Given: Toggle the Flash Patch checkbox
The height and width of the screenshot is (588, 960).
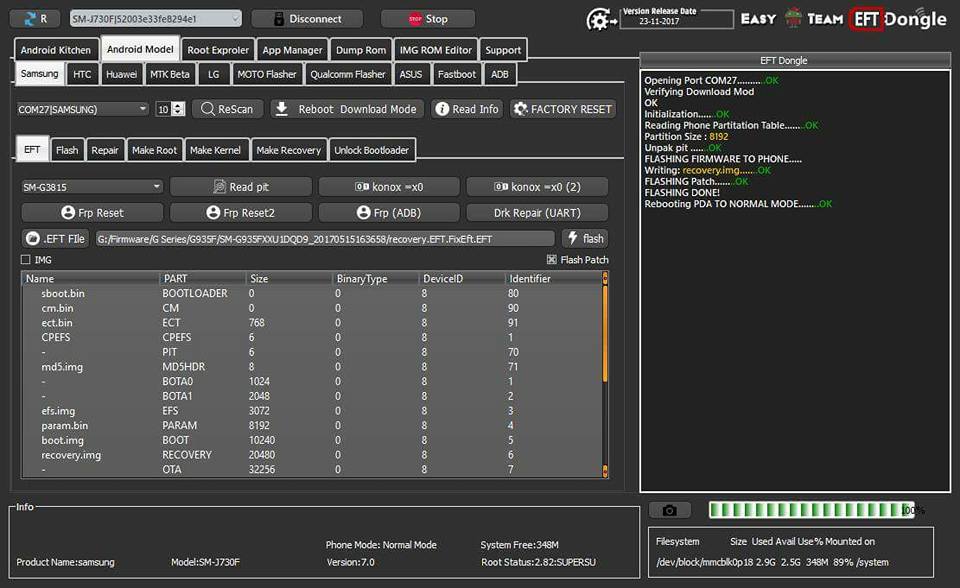Looking at the screenshot, I should (x=552, y=260).
